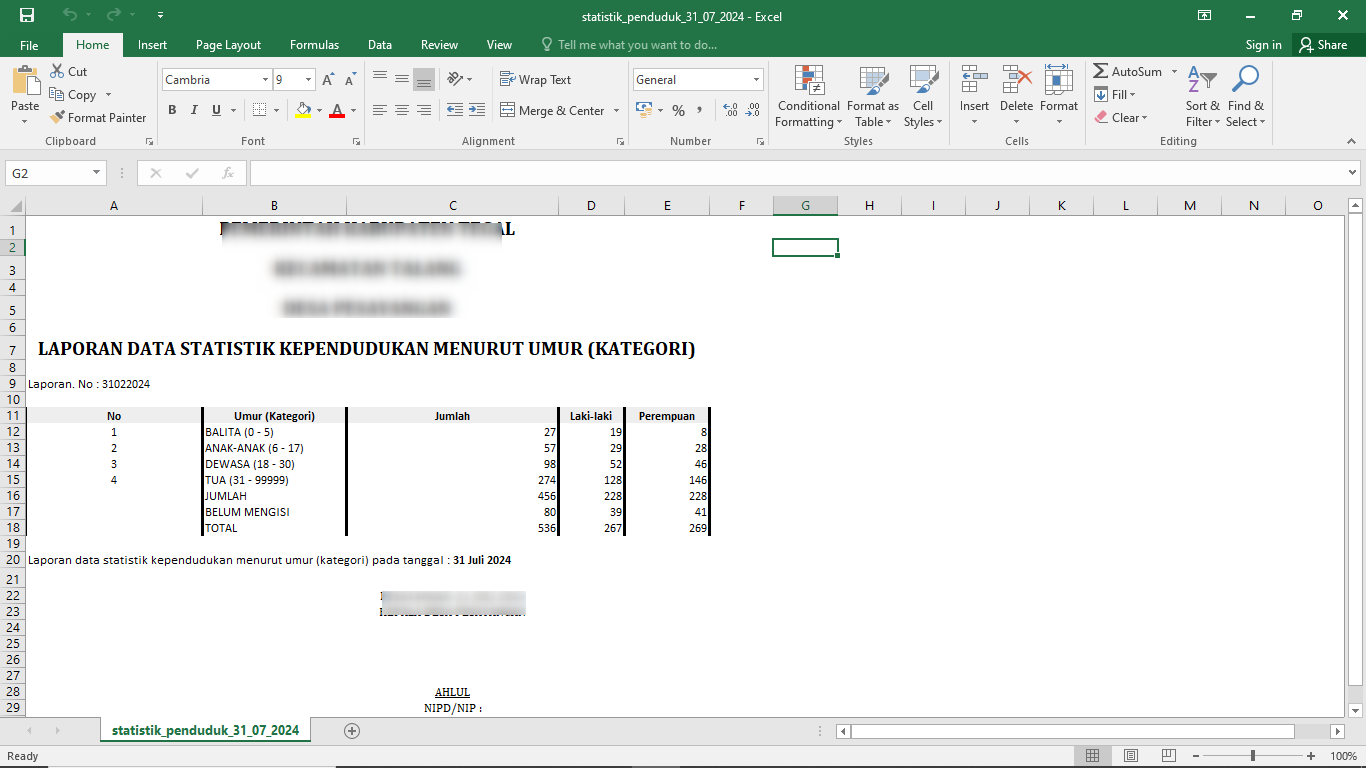The height and width of the screenshot is (768, 1366).
Task: Toggle Italic formatting
Action: click(194, 110)
